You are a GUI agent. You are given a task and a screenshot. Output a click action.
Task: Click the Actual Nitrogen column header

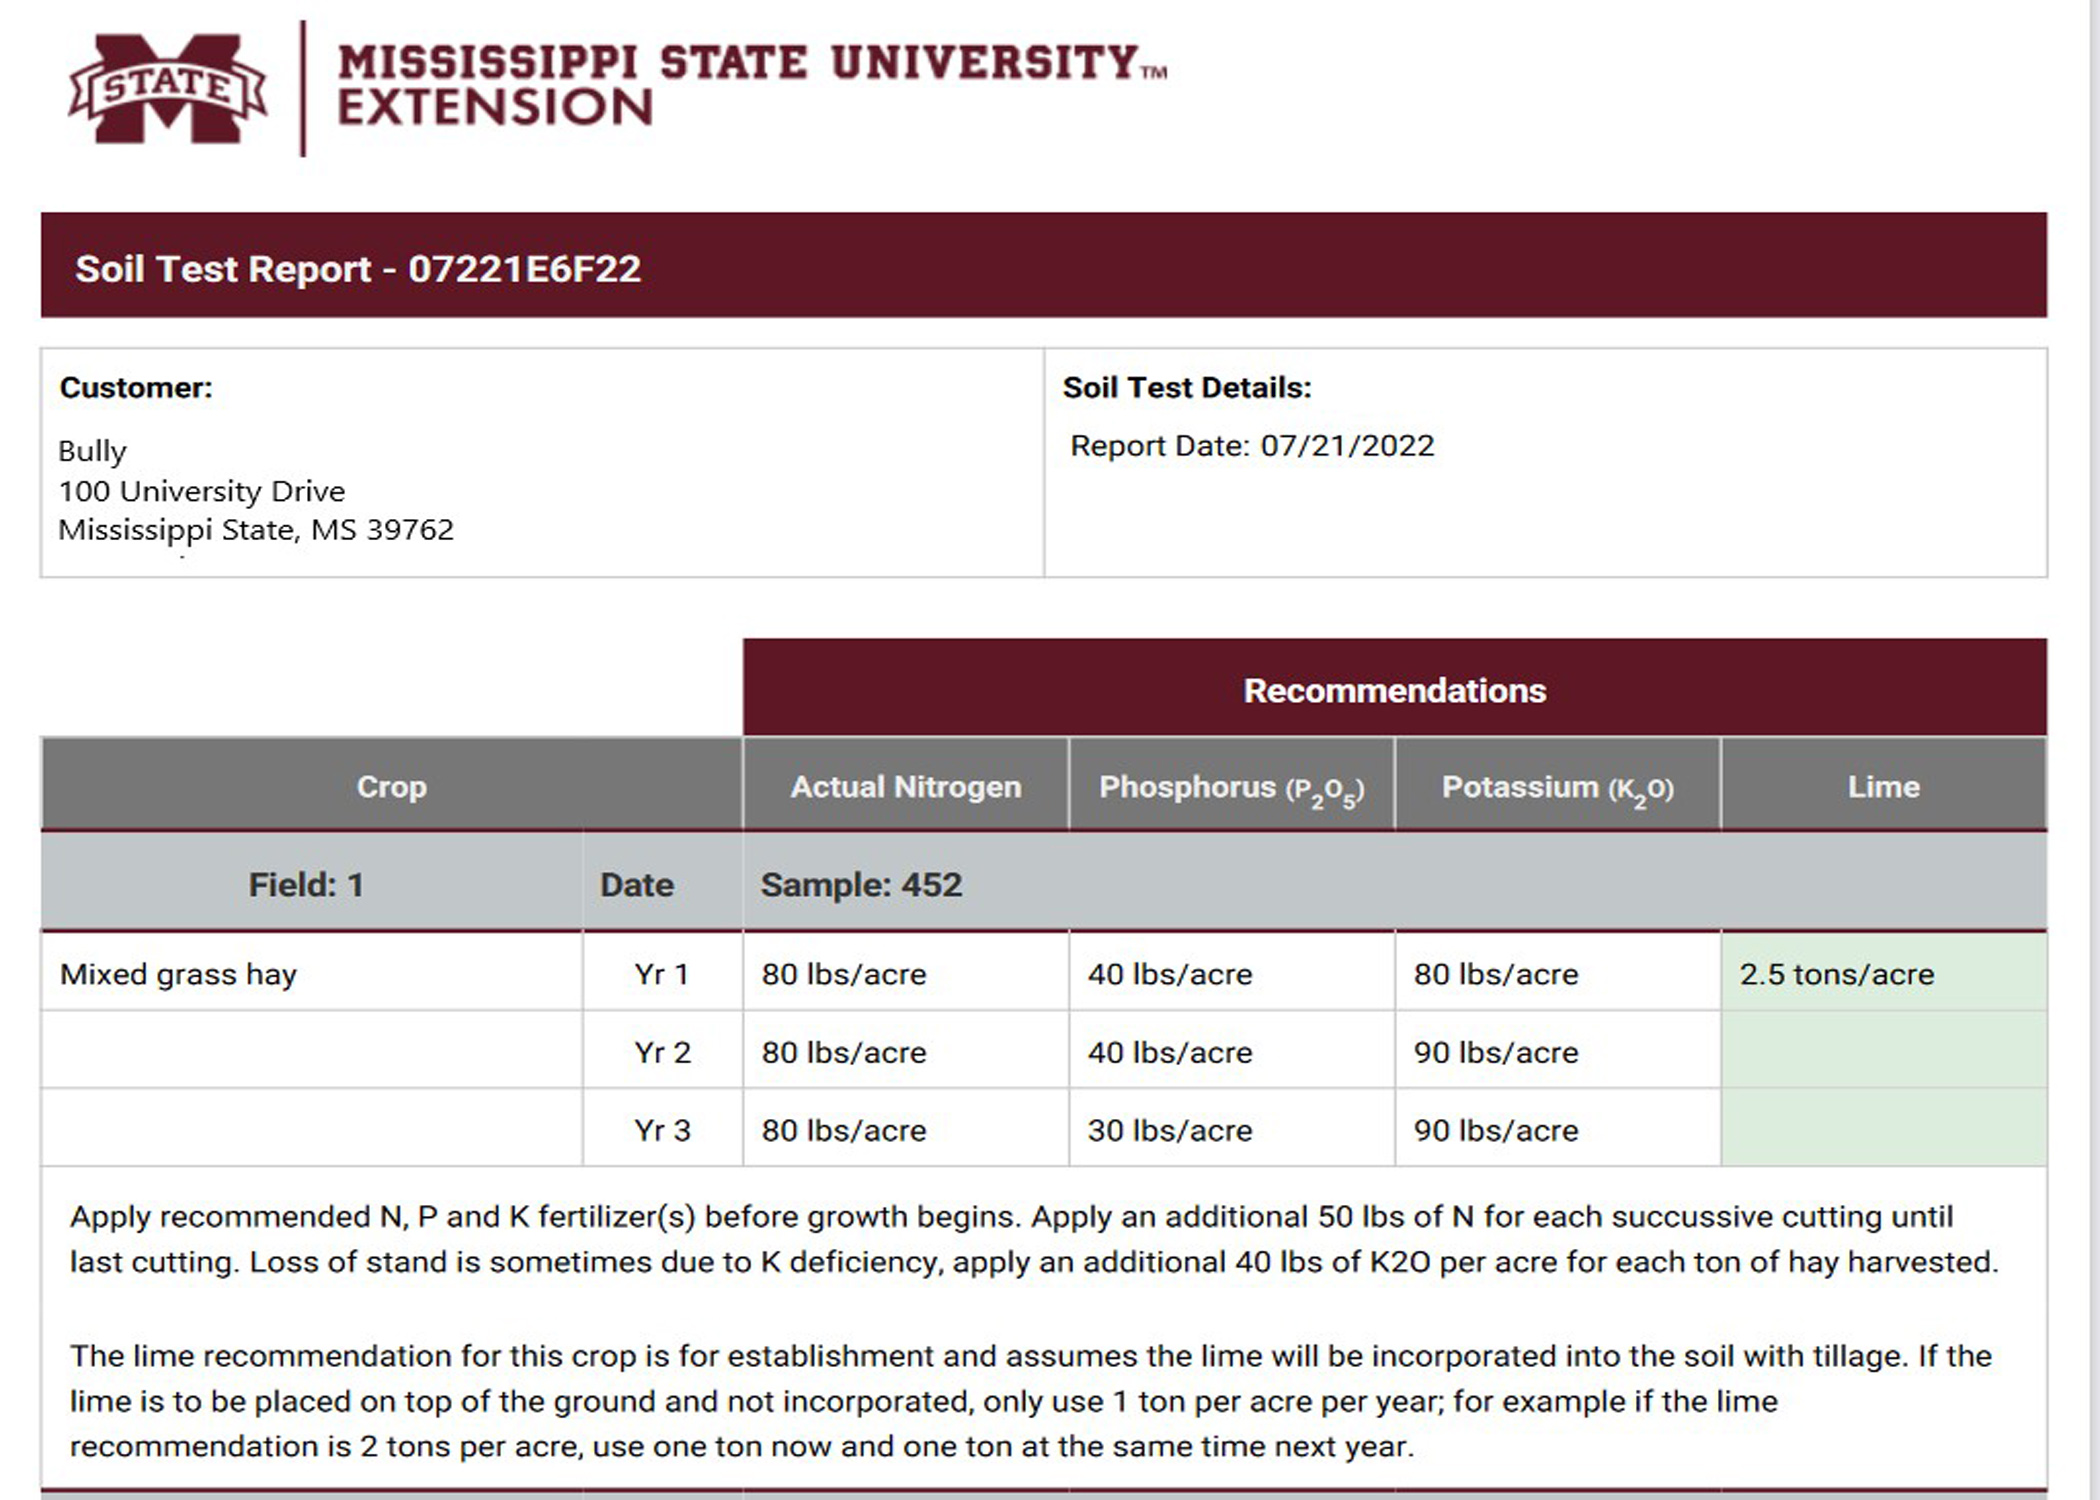coord(906,786)
